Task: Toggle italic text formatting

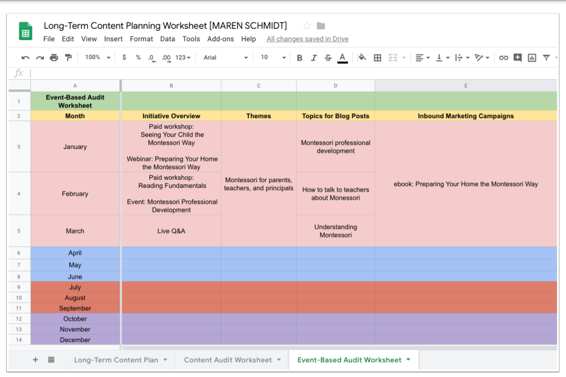Action: click(x=314, y=58)
